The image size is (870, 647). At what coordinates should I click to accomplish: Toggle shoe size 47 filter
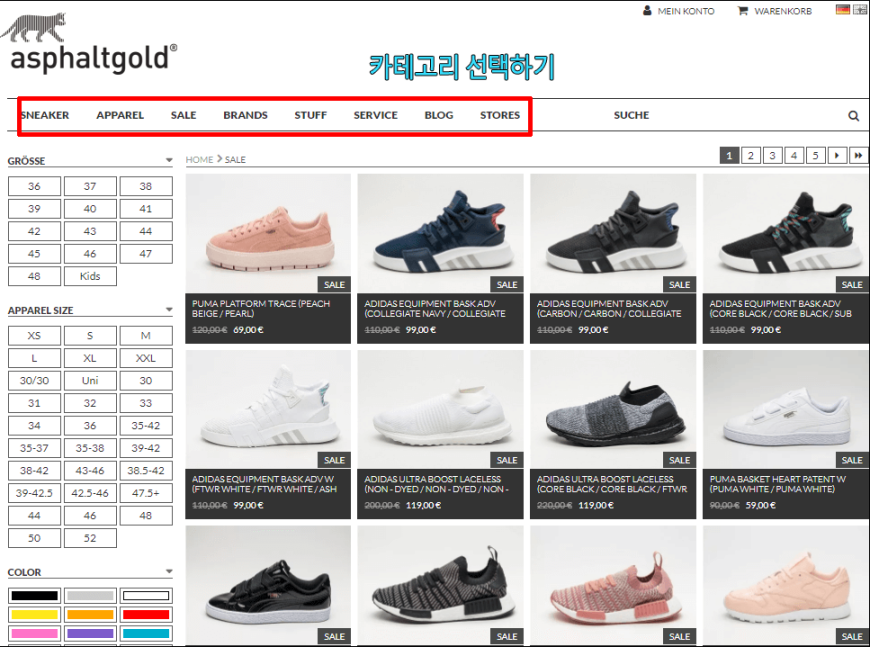coord(146,254)
